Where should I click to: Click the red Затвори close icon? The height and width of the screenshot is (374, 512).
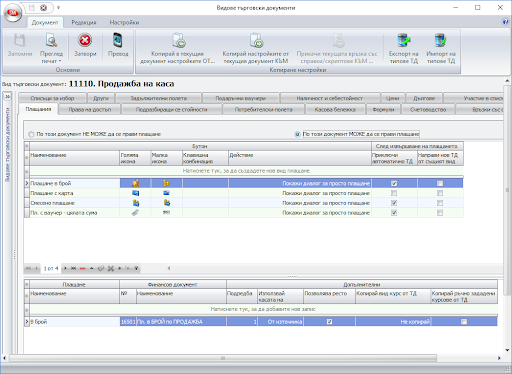85,40
